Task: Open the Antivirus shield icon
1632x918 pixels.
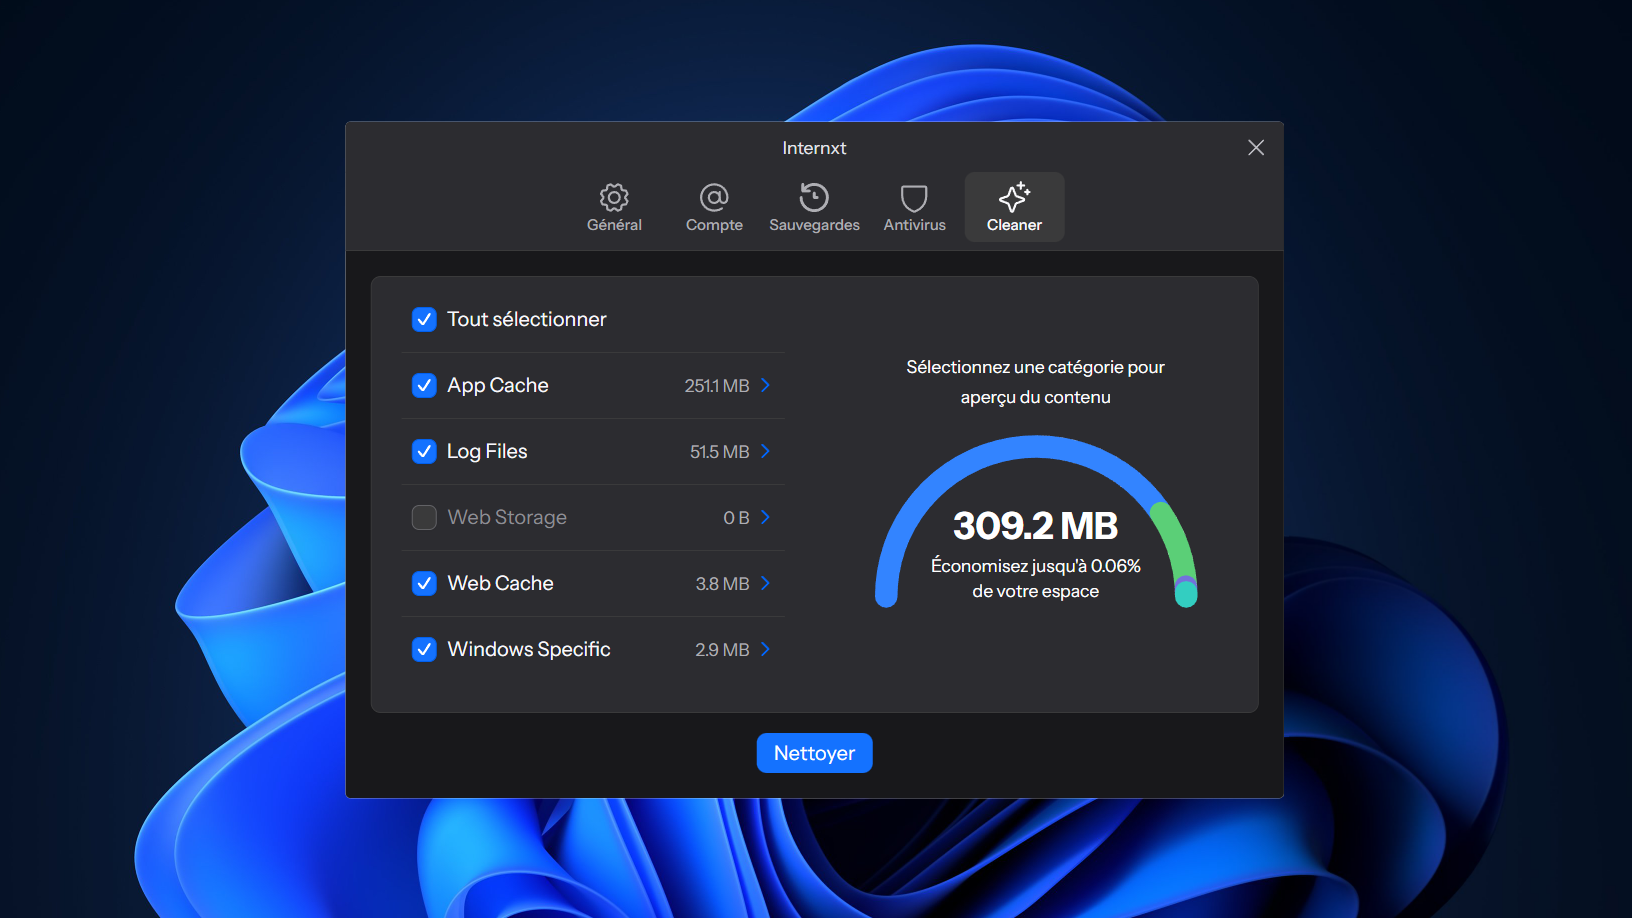Action: [914, 197]
